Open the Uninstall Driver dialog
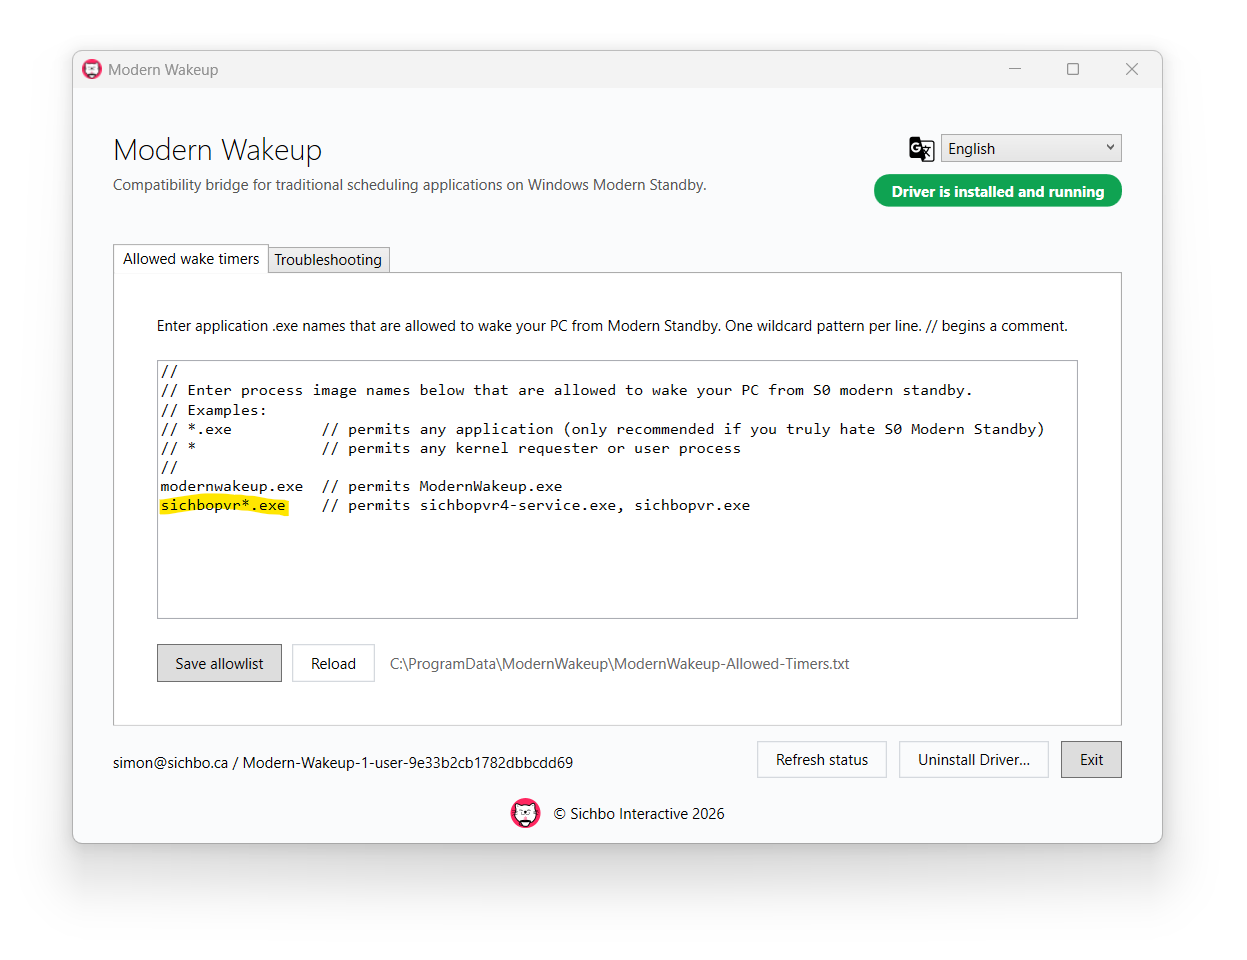Image resolution: width=1247 pixels, height=960 pixels. (974, 759)
